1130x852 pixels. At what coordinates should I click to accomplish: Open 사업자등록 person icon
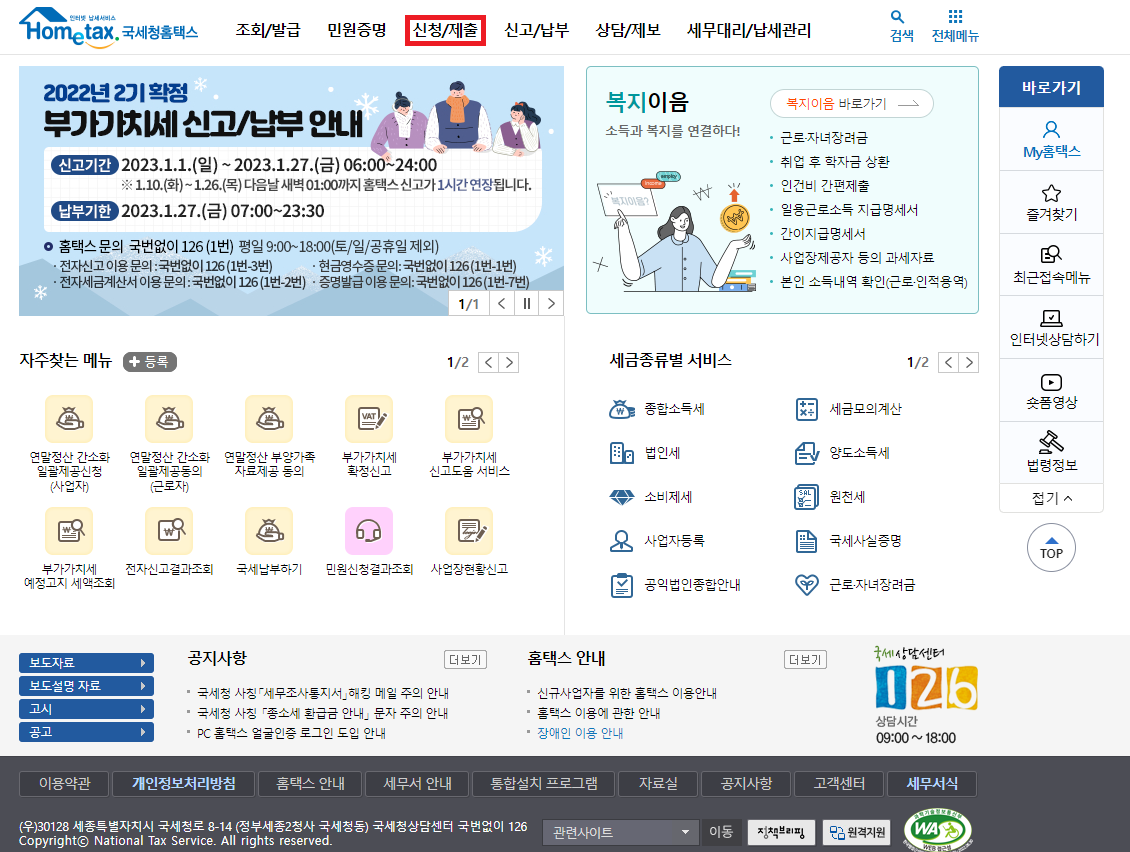[621, 541]
